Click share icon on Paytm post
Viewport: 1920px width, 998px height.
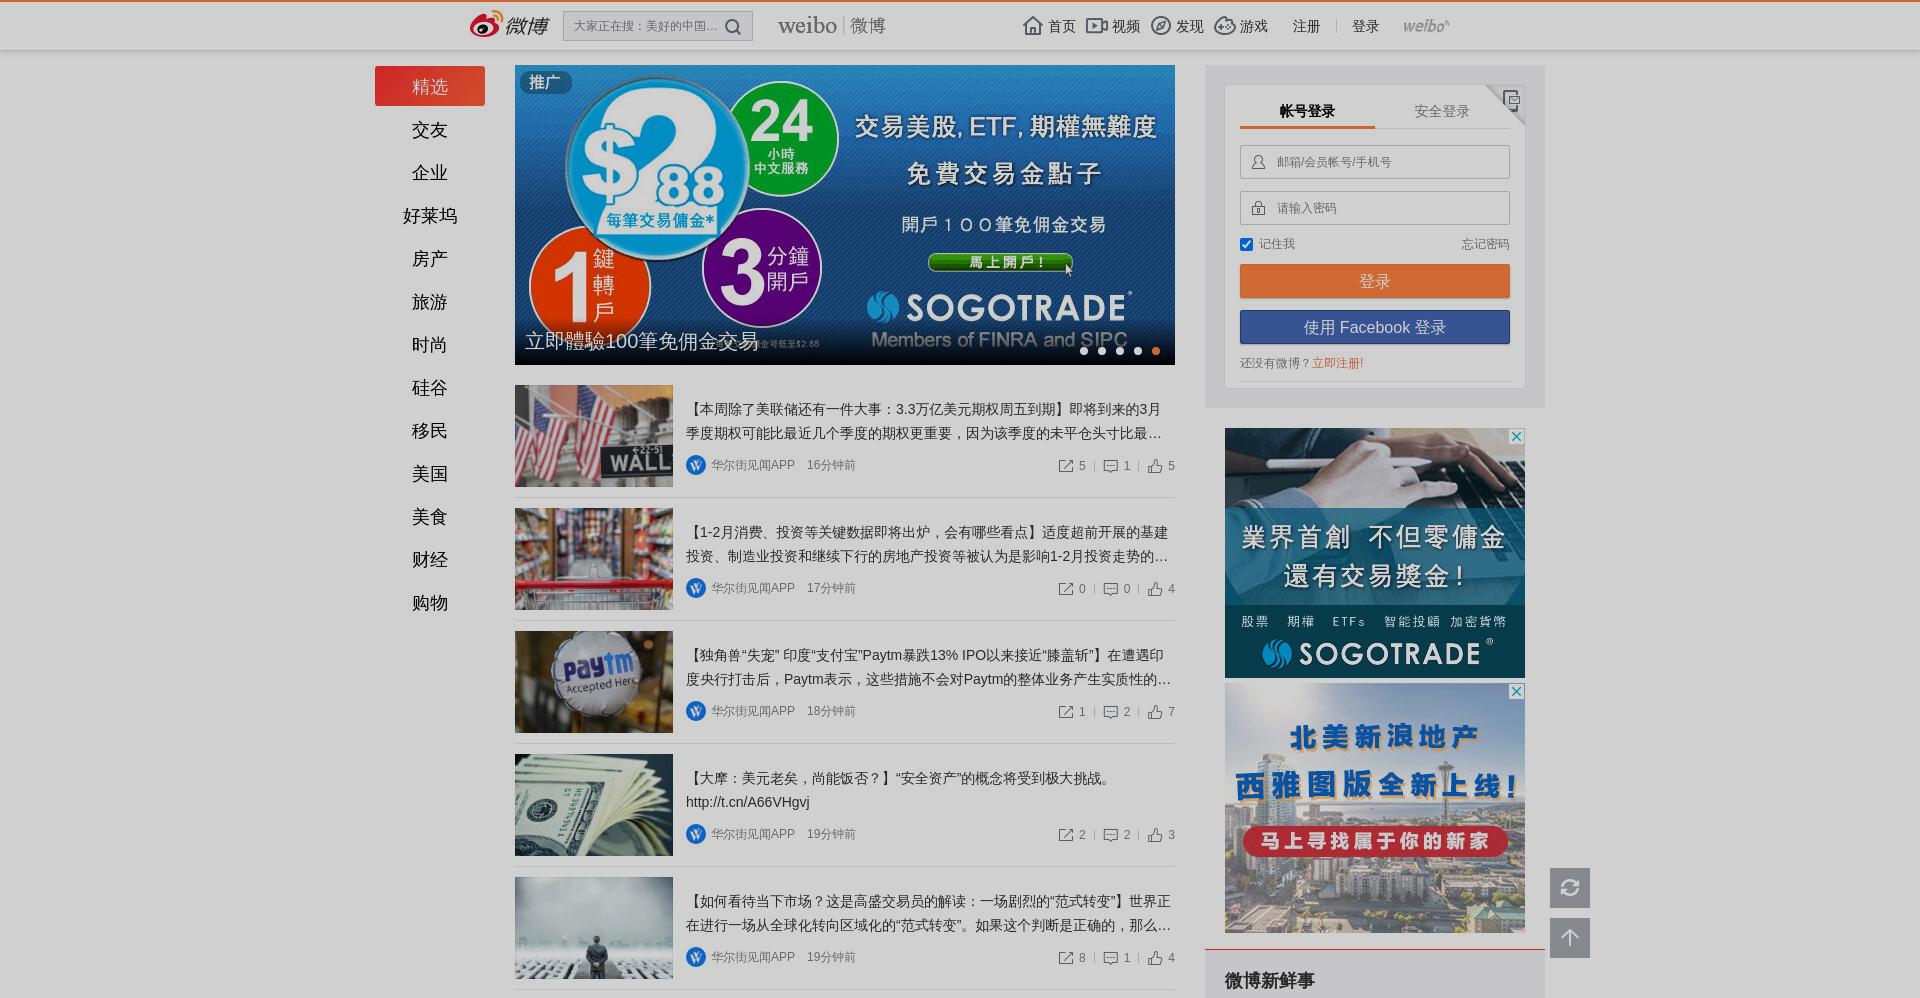[x=1066, y=712]
